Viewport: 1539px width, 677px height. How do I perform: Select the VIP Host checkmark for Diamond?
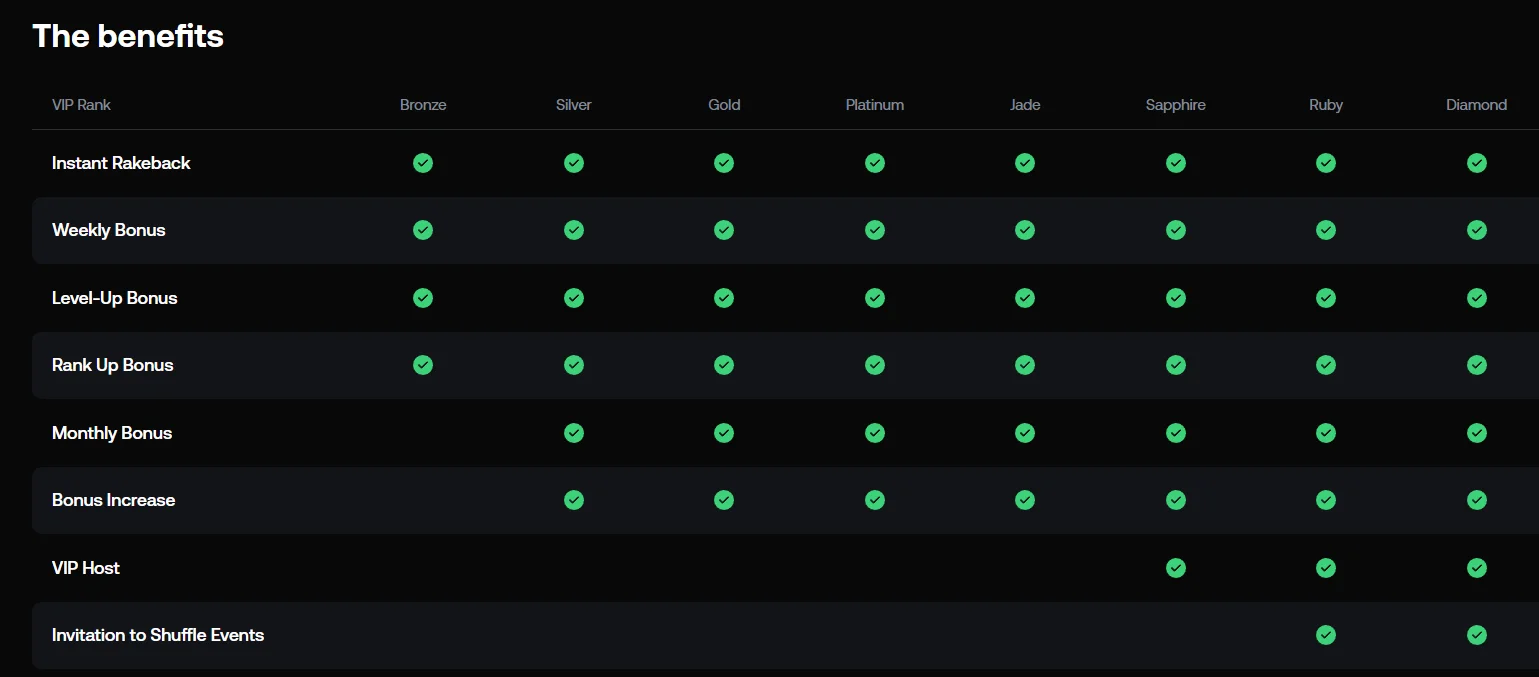click(x=1477, y=568)
